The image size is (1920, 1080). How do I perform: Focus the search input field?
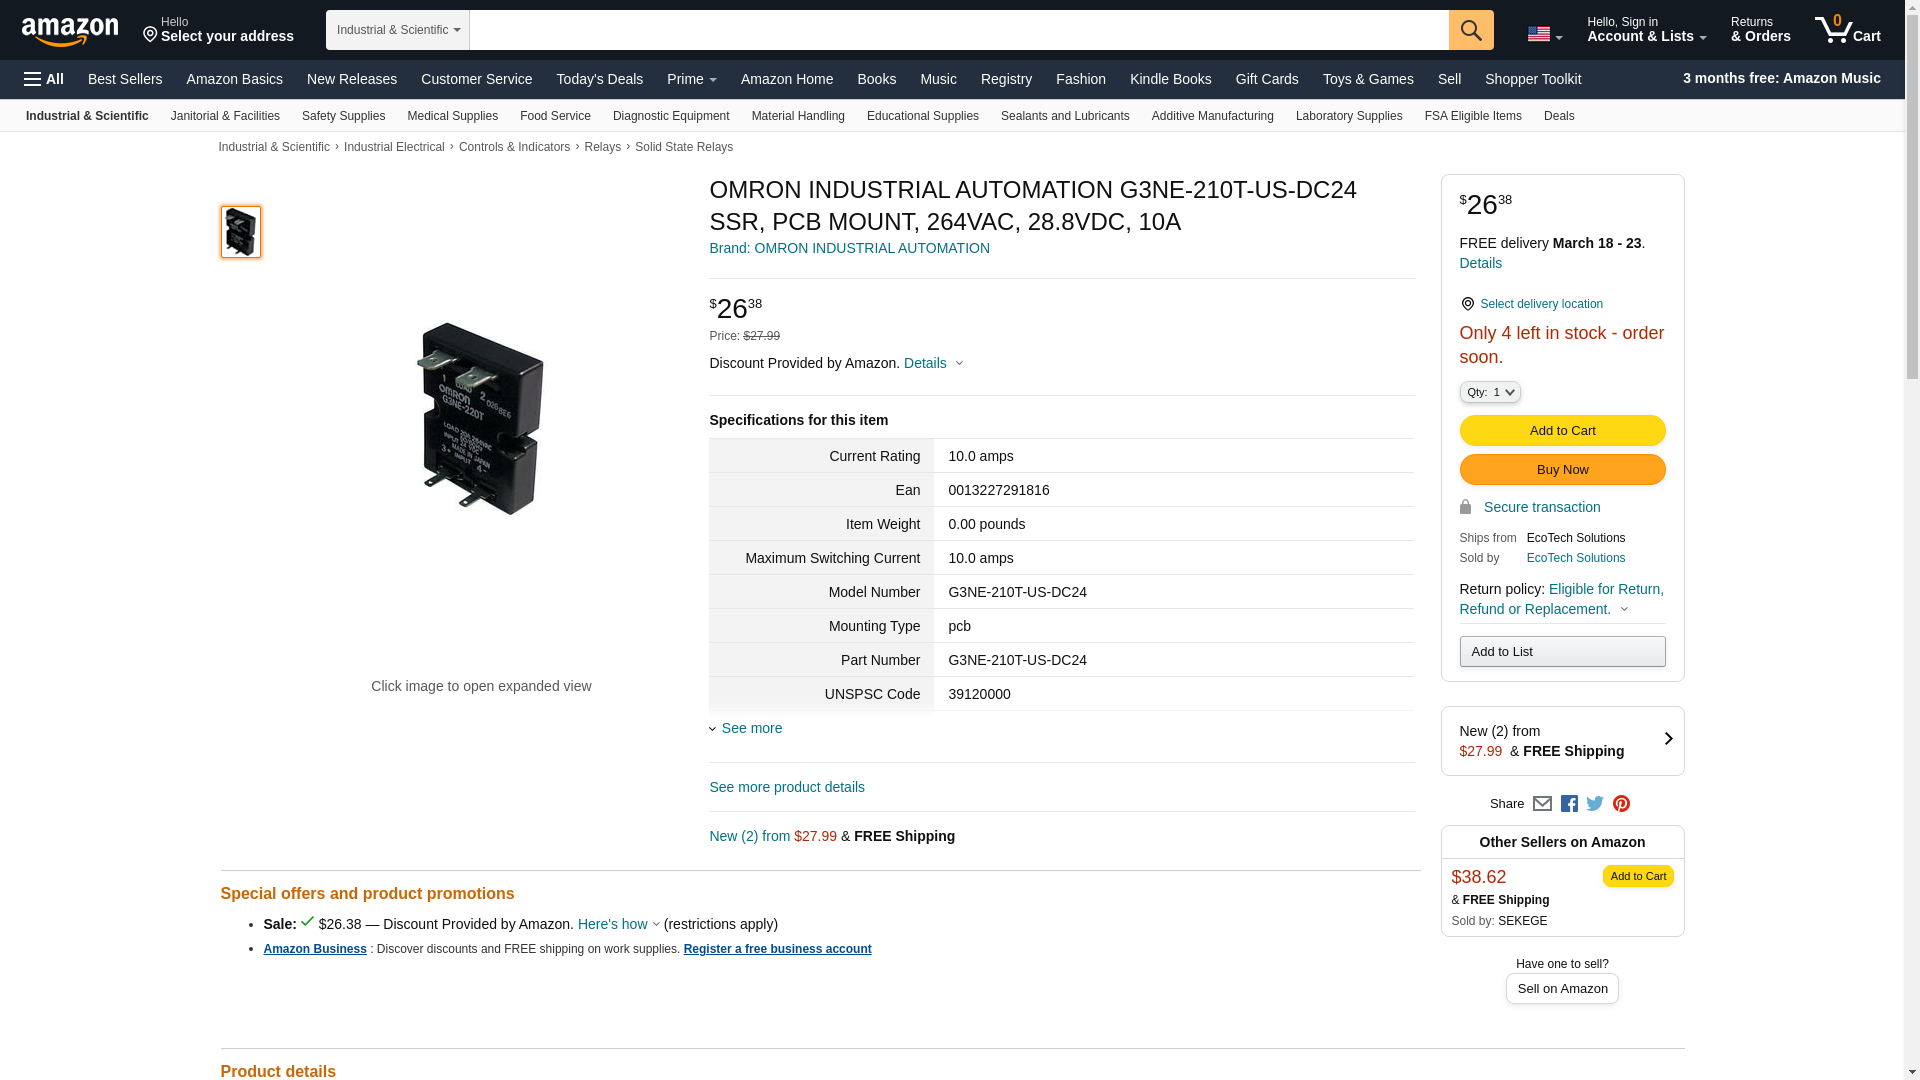[959, 30]
